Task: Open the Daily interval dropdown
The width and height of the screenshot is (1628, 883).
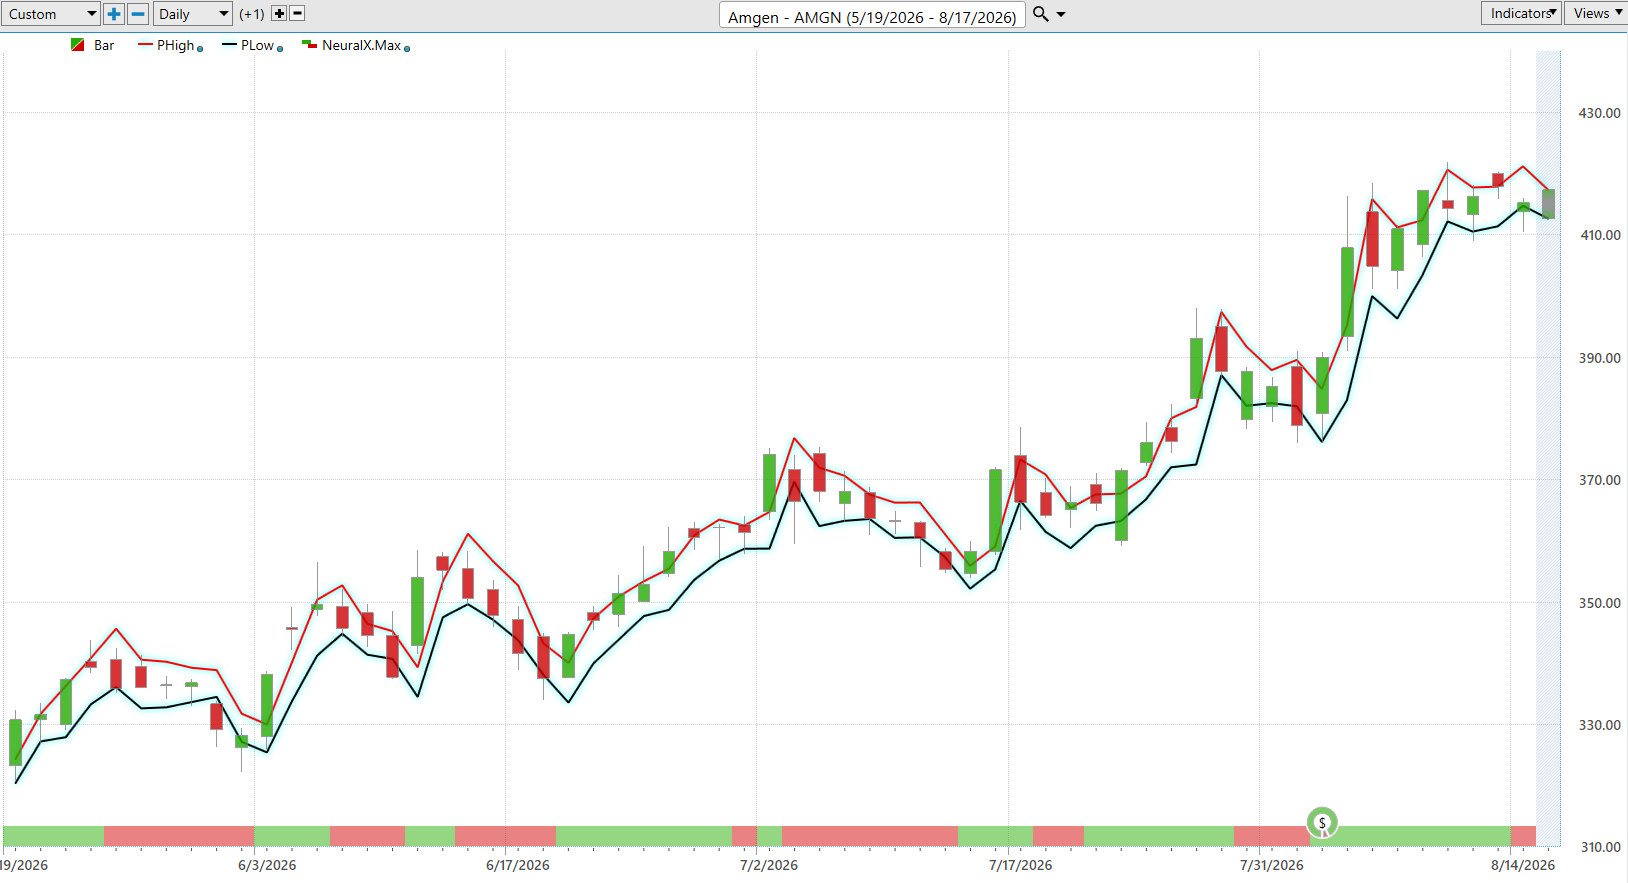Action: tap(193, 14)
